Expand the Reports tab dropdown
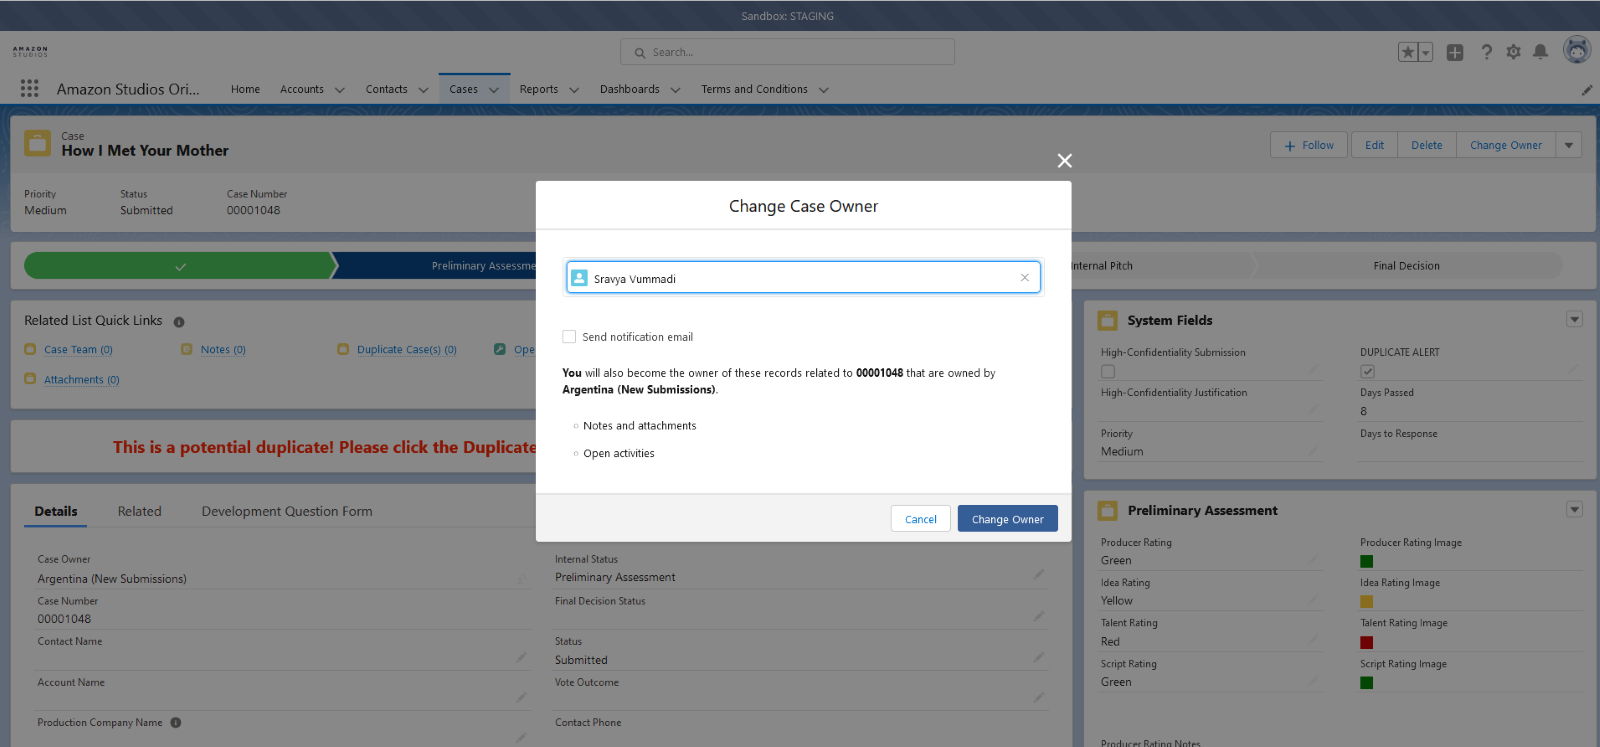 coord(574,90)
